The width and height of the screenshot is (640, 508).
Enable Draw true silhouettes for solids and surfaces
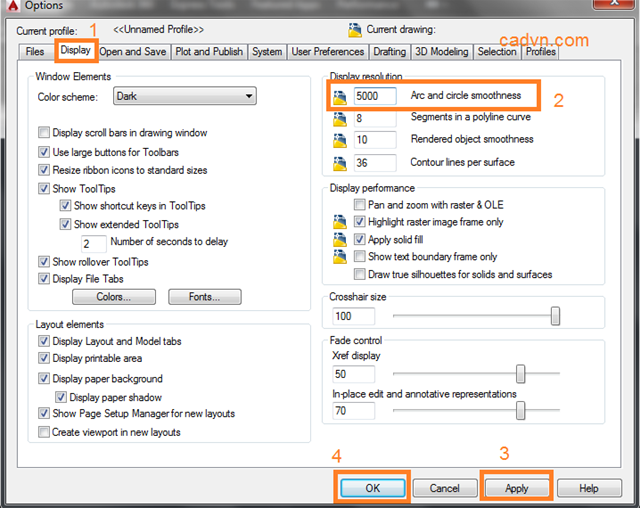pos(359,274)
